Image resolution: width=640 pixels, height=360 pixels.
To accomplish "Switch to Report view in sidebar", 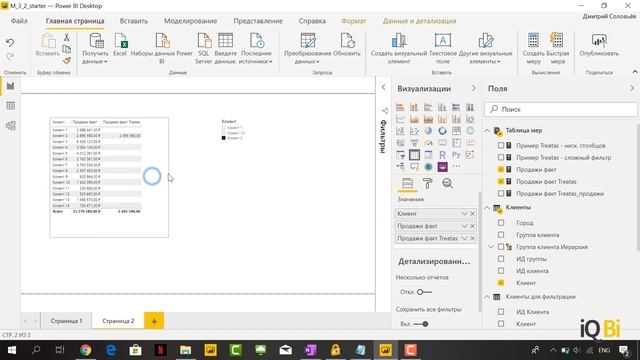I will pos(11,86).
